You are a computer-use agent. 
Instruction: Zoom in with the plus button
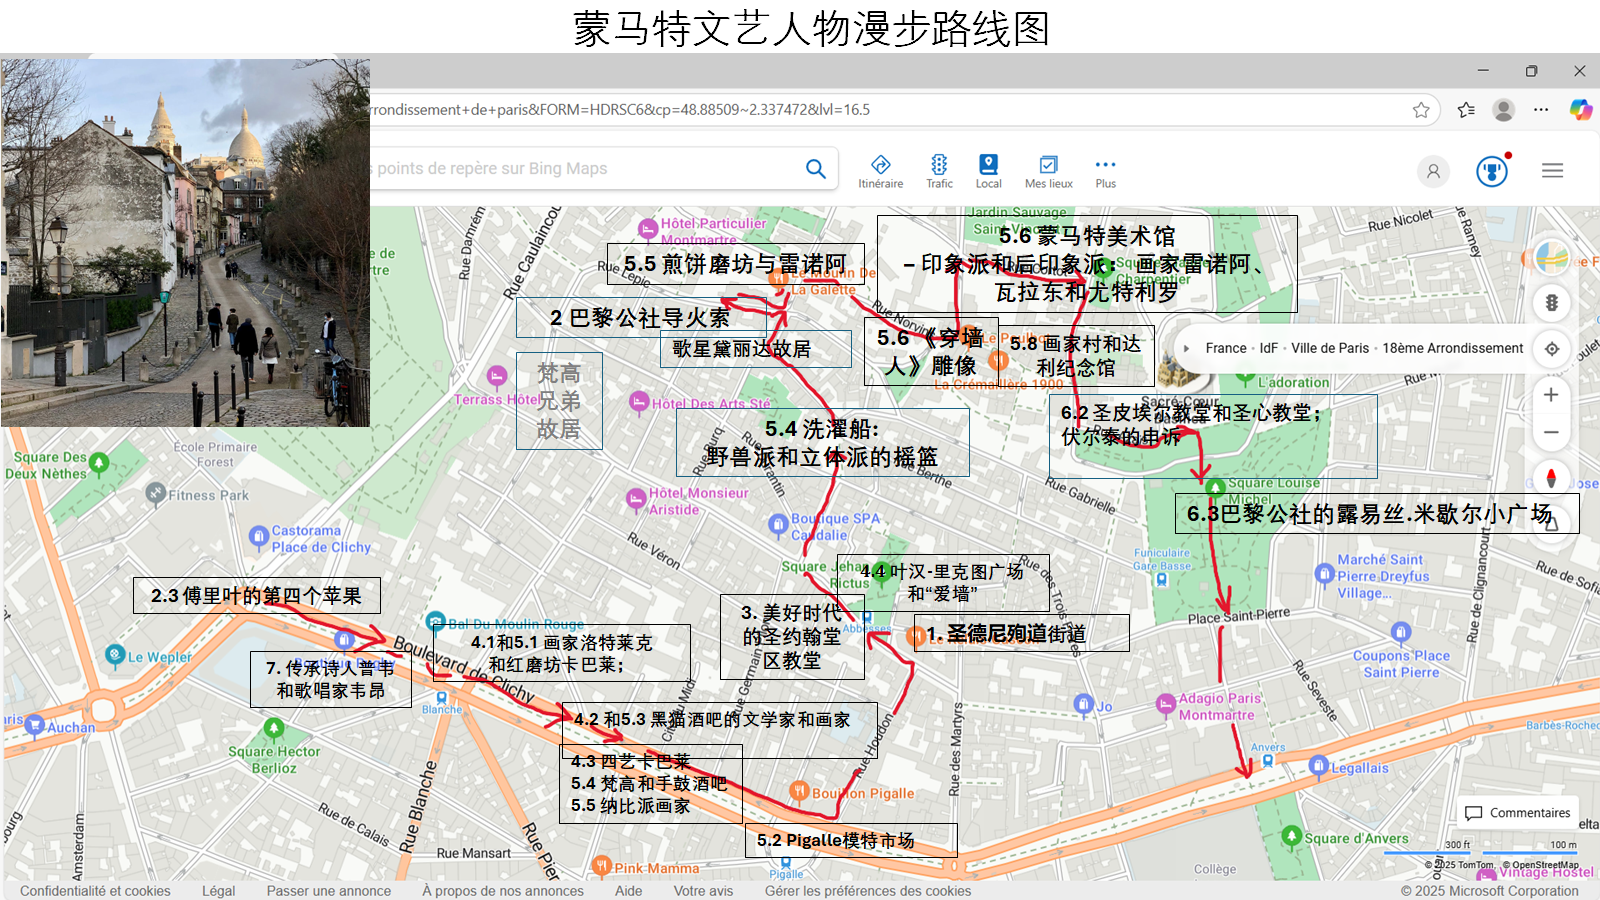coord(1551,394)
